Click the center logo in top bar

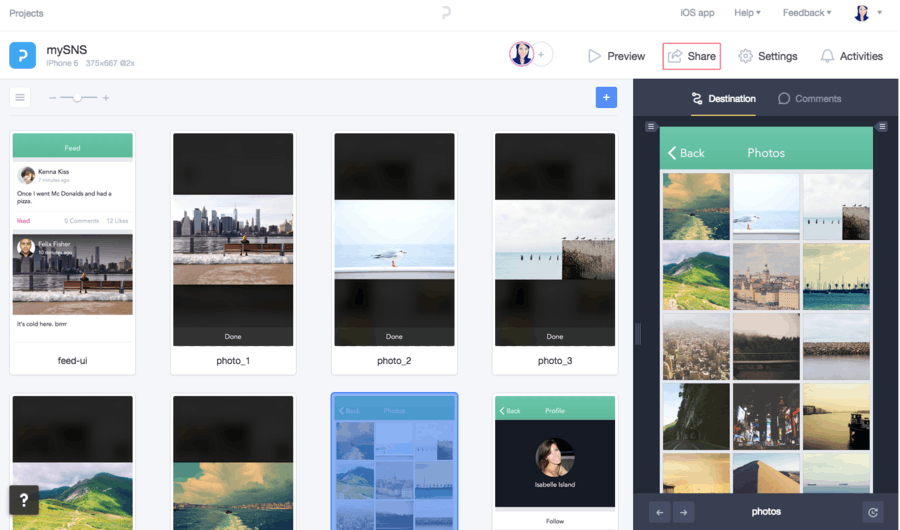(447, 13)
